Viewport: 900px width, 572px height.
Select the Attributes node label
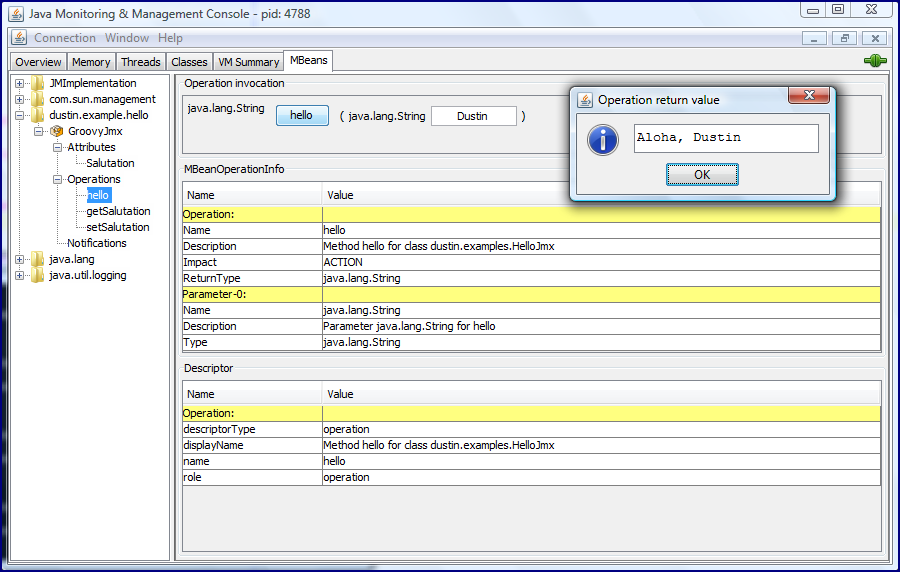(91, 147)
